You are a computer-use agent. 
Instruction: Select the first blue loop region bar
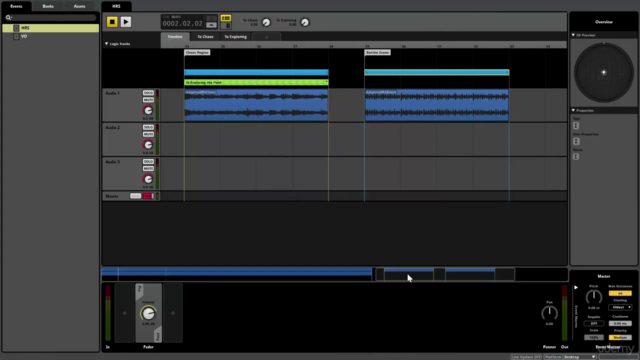tap(256, 72)
